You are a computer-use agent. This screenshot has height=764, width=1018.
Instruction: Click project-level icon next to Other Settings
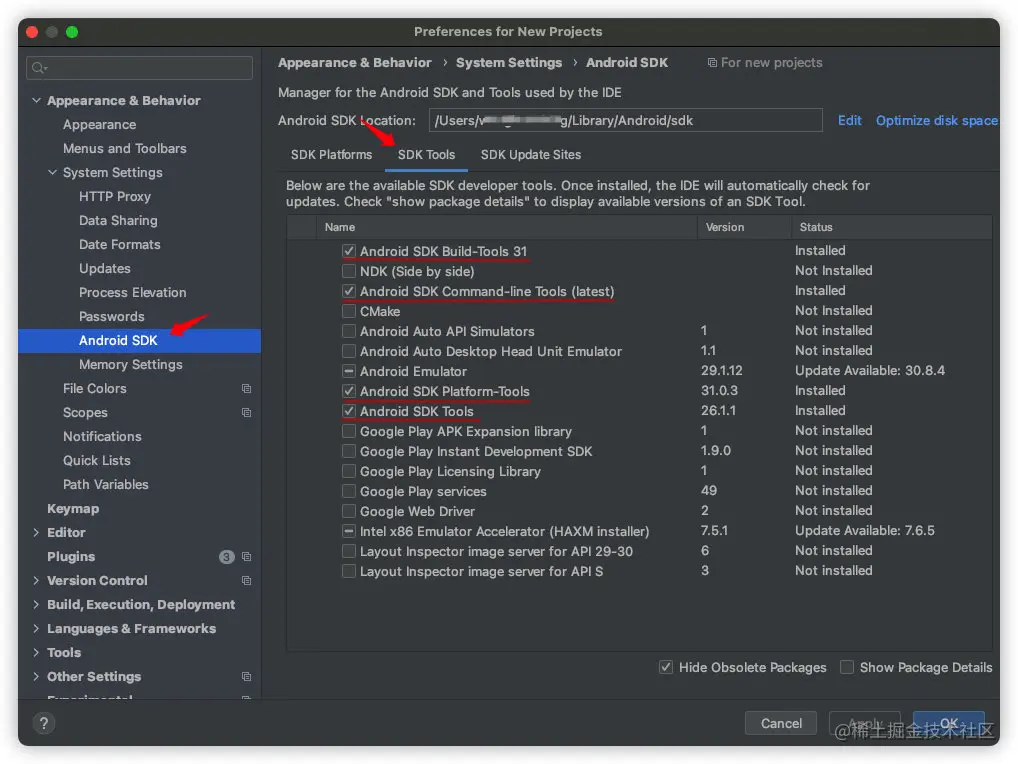coord(246,676)
